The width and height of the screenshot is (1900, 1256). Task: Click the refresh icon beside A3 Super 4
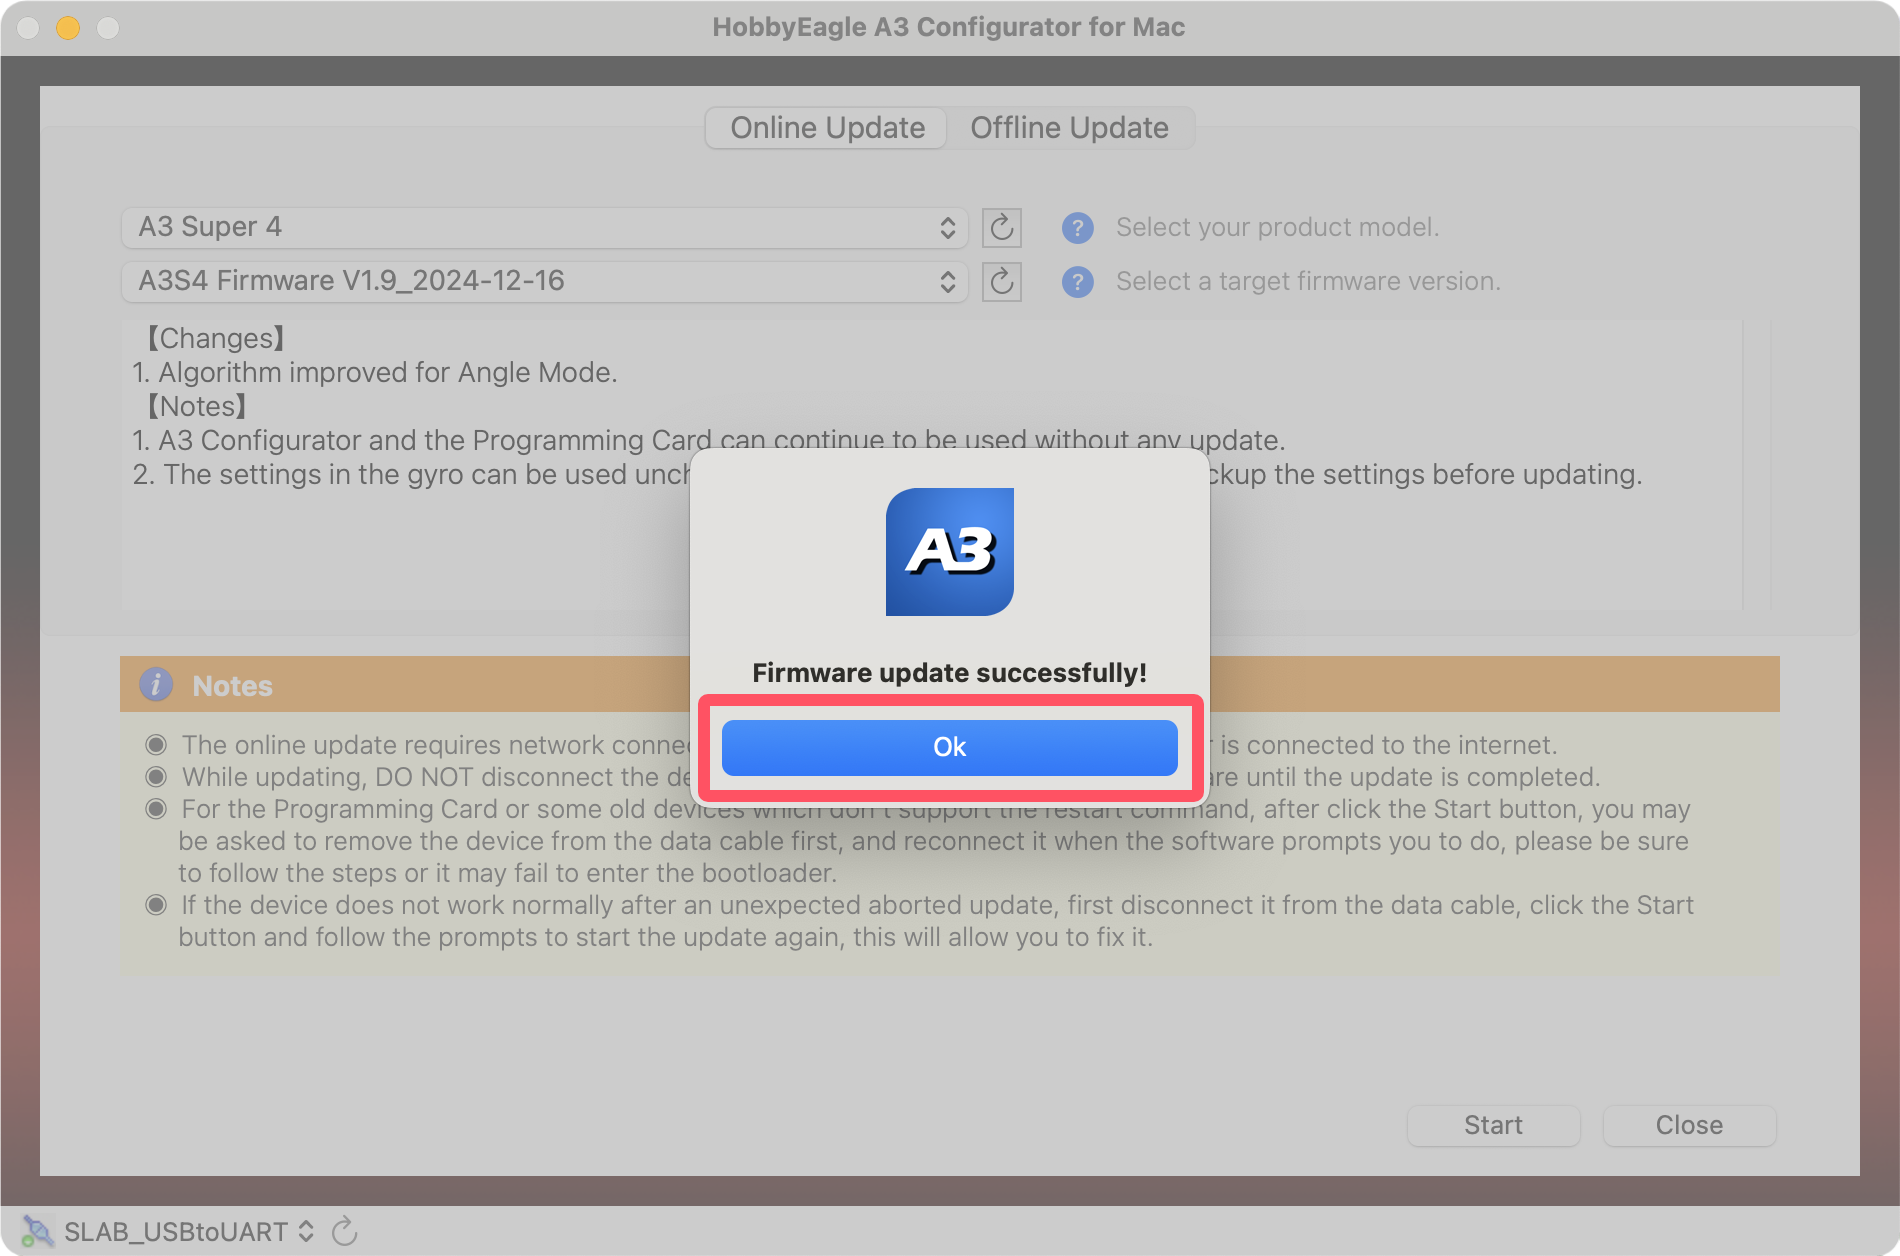tap(1001, 228)
